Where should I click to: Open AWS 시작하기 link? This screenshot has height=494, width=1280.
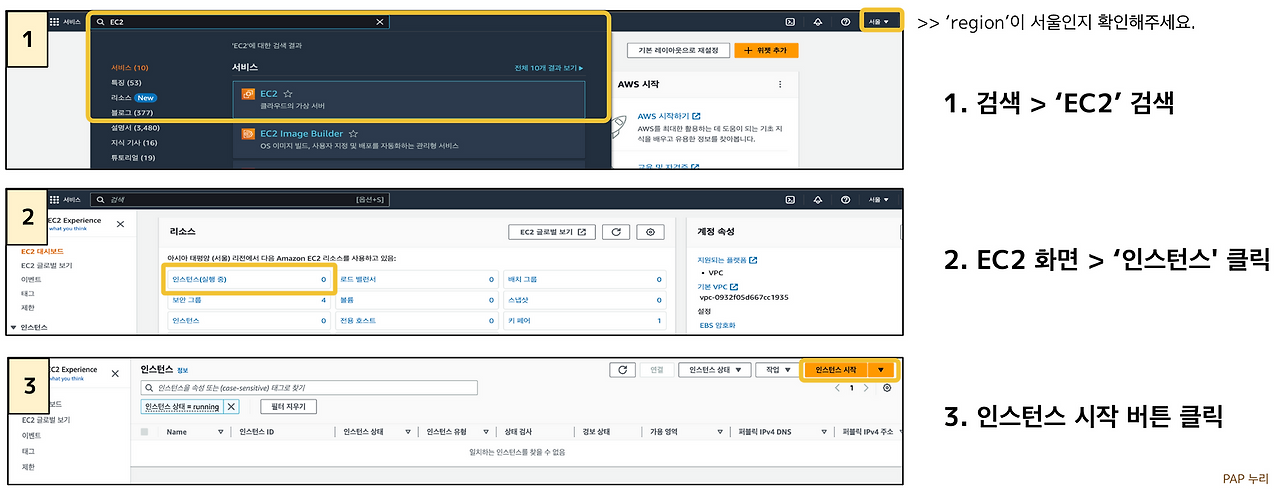coord(669,116)
